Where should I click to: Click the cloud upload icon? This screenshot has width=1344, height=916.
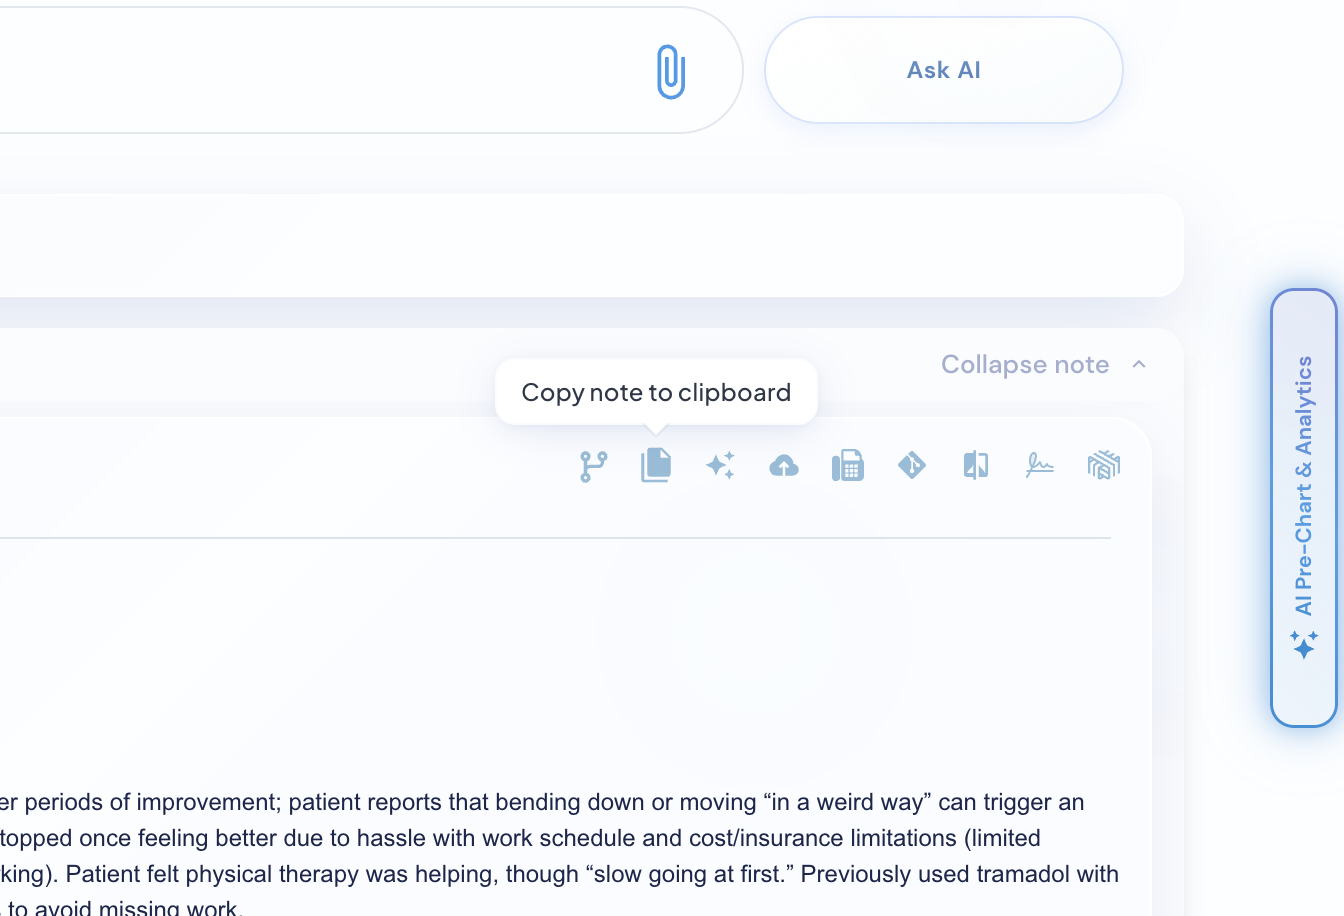784,466
